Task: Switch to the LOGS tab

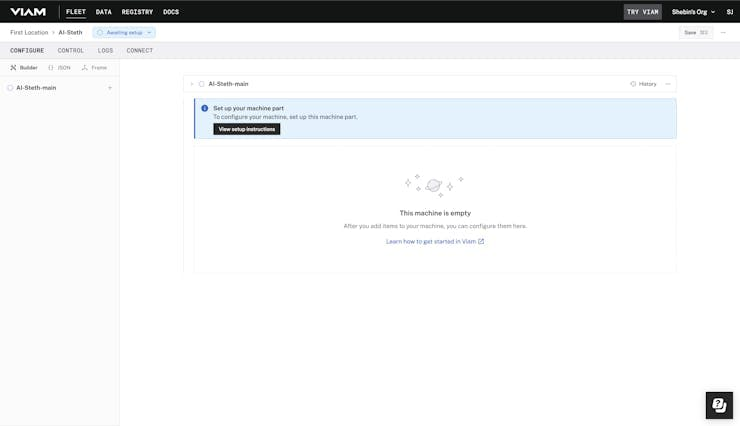Action: (105, 50)
